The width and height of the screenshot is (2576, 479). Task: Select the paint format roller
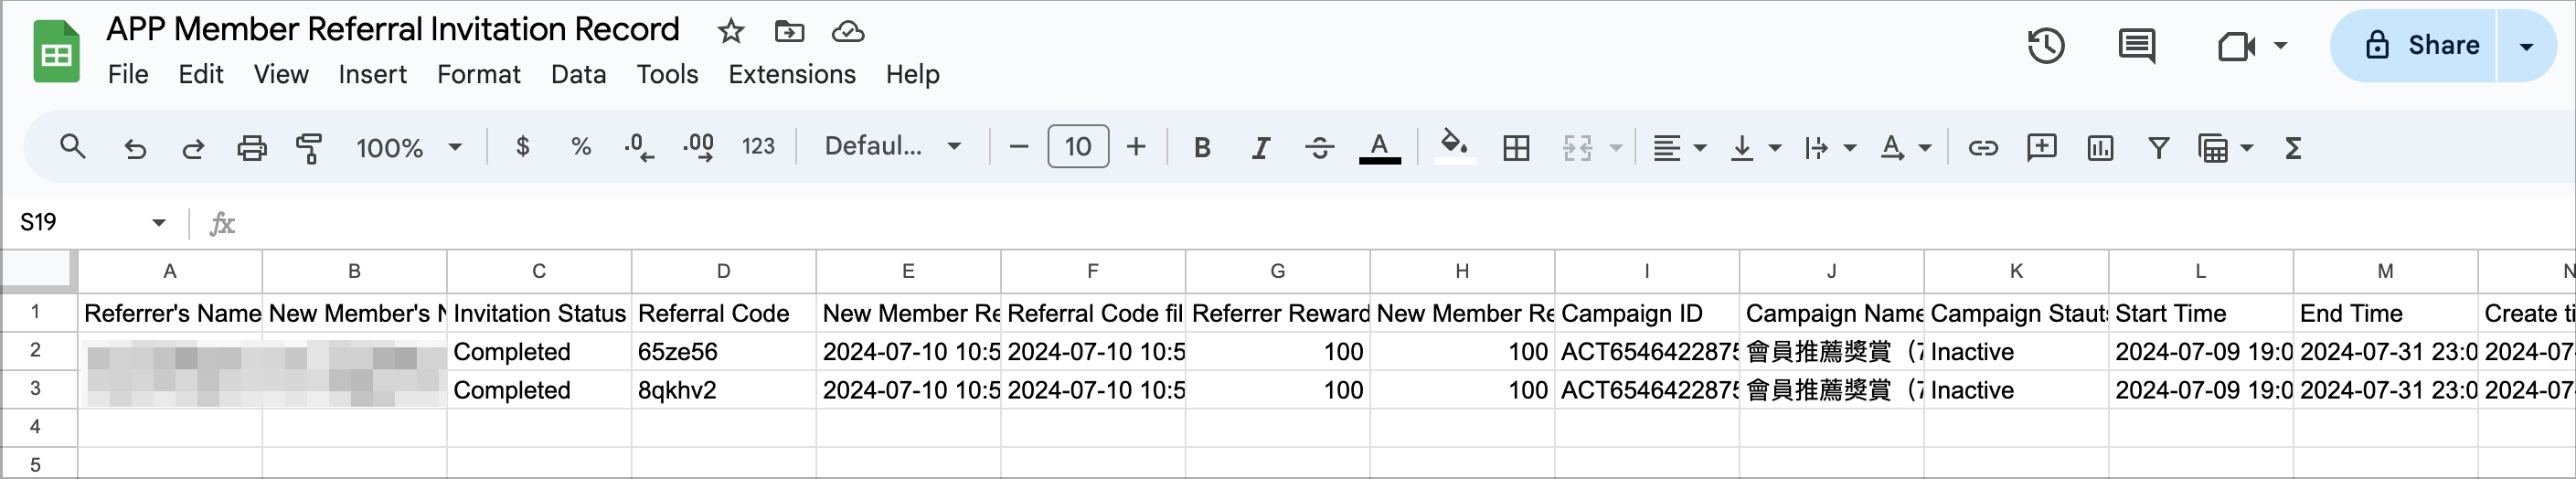point(309,148)
